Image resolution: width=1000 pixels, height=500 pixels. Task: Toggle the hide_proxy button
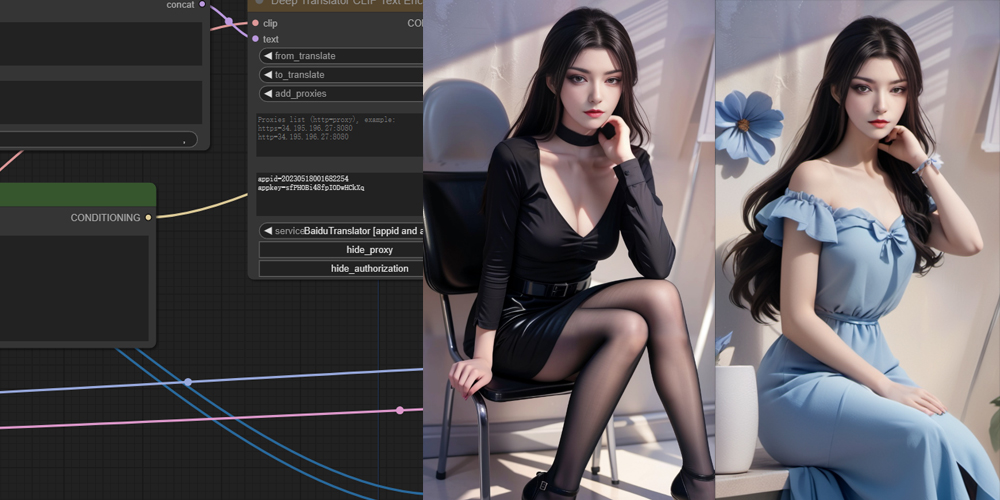341,249
